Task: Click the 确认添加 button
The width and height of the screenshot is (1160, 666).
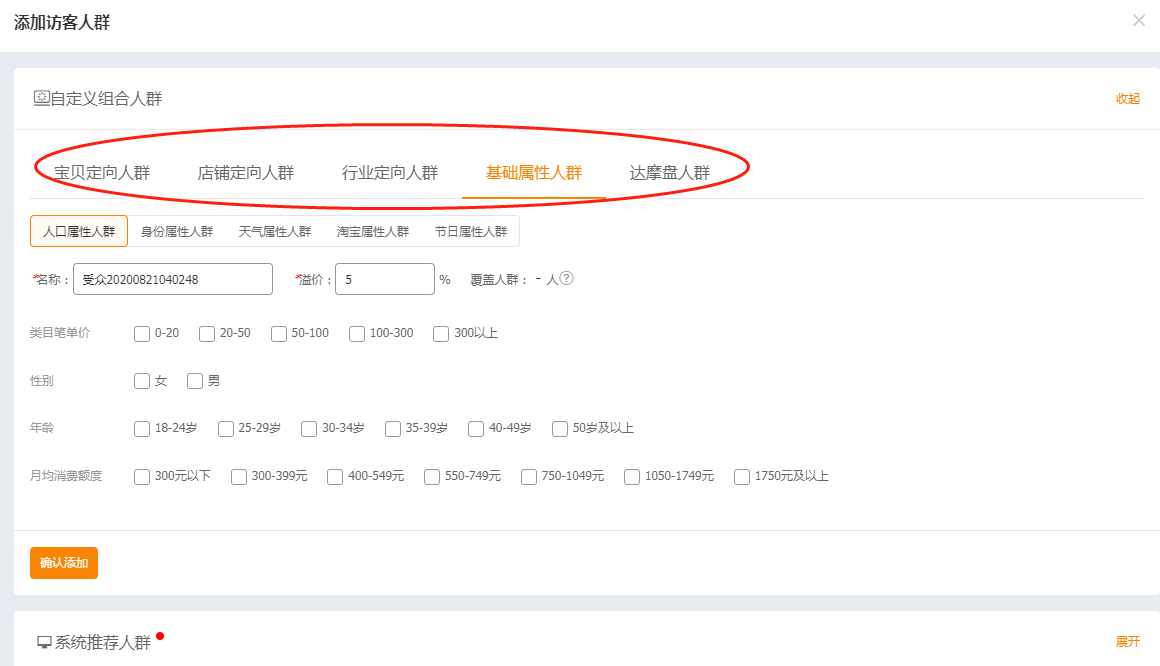Action: tap(64, 563)
